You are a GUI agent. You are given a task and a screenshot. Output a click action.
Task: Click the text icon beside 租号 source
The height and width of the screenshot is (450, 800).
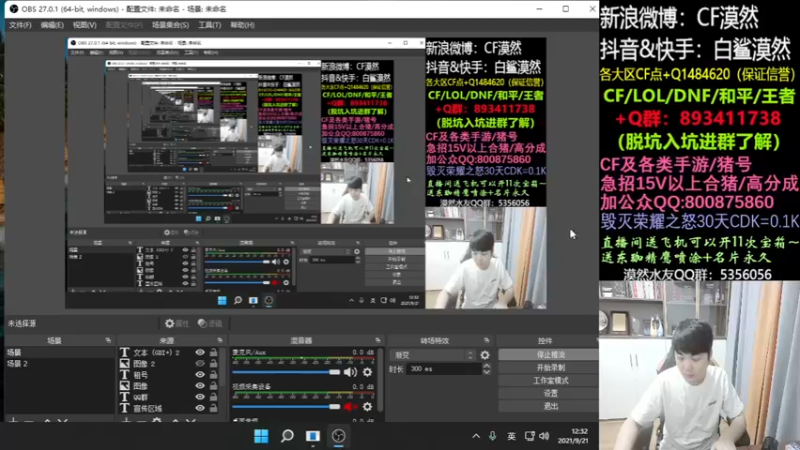pyautogui.click(x=124, y=375)
